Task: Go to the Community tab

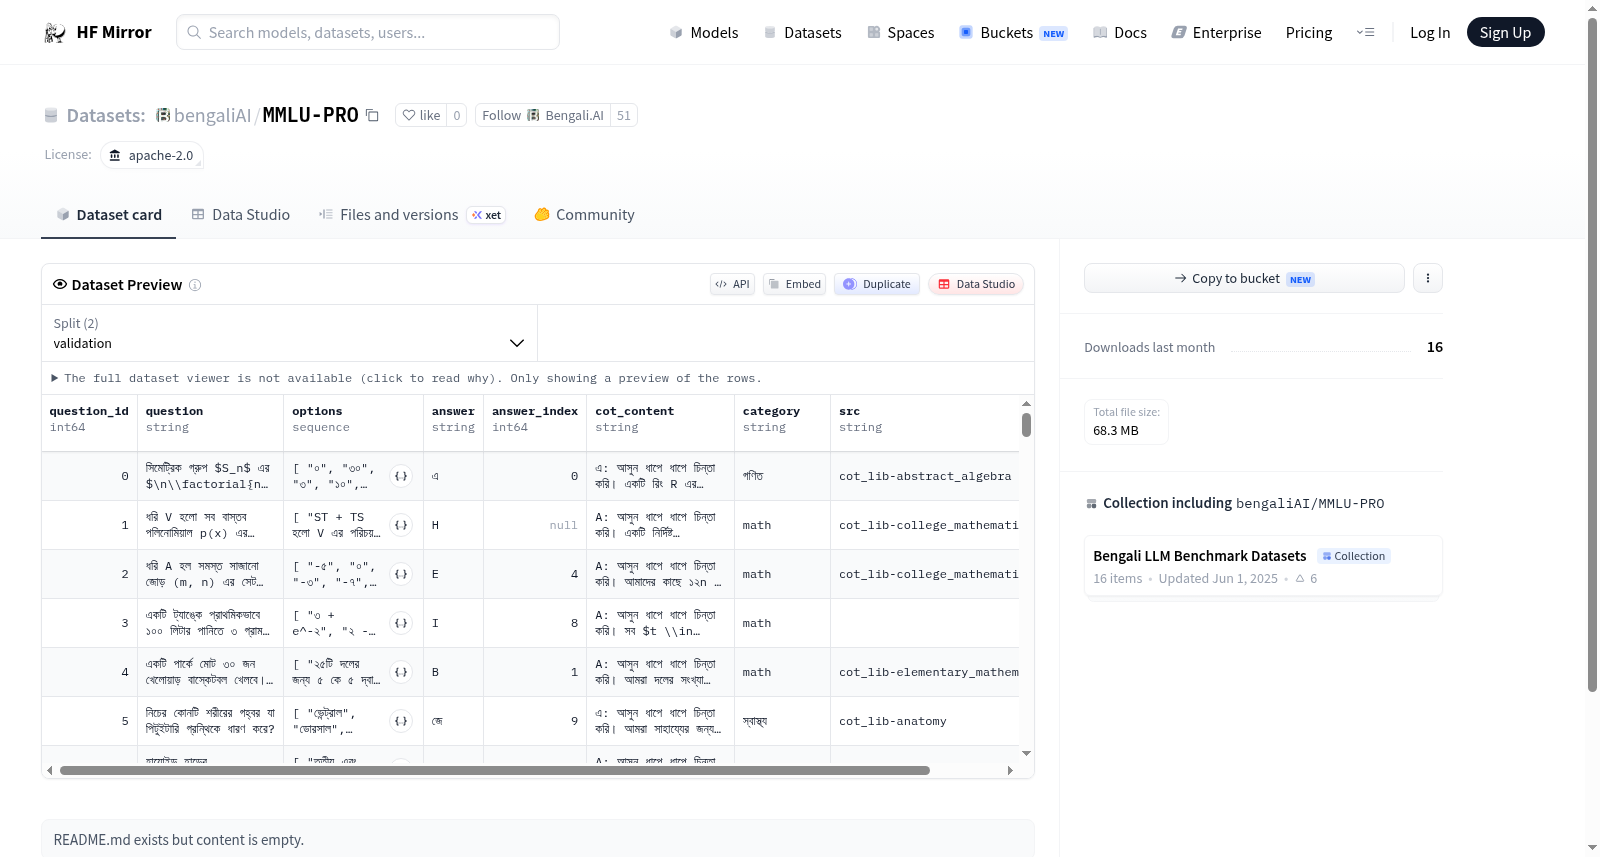Action: [x=584, y=215]
